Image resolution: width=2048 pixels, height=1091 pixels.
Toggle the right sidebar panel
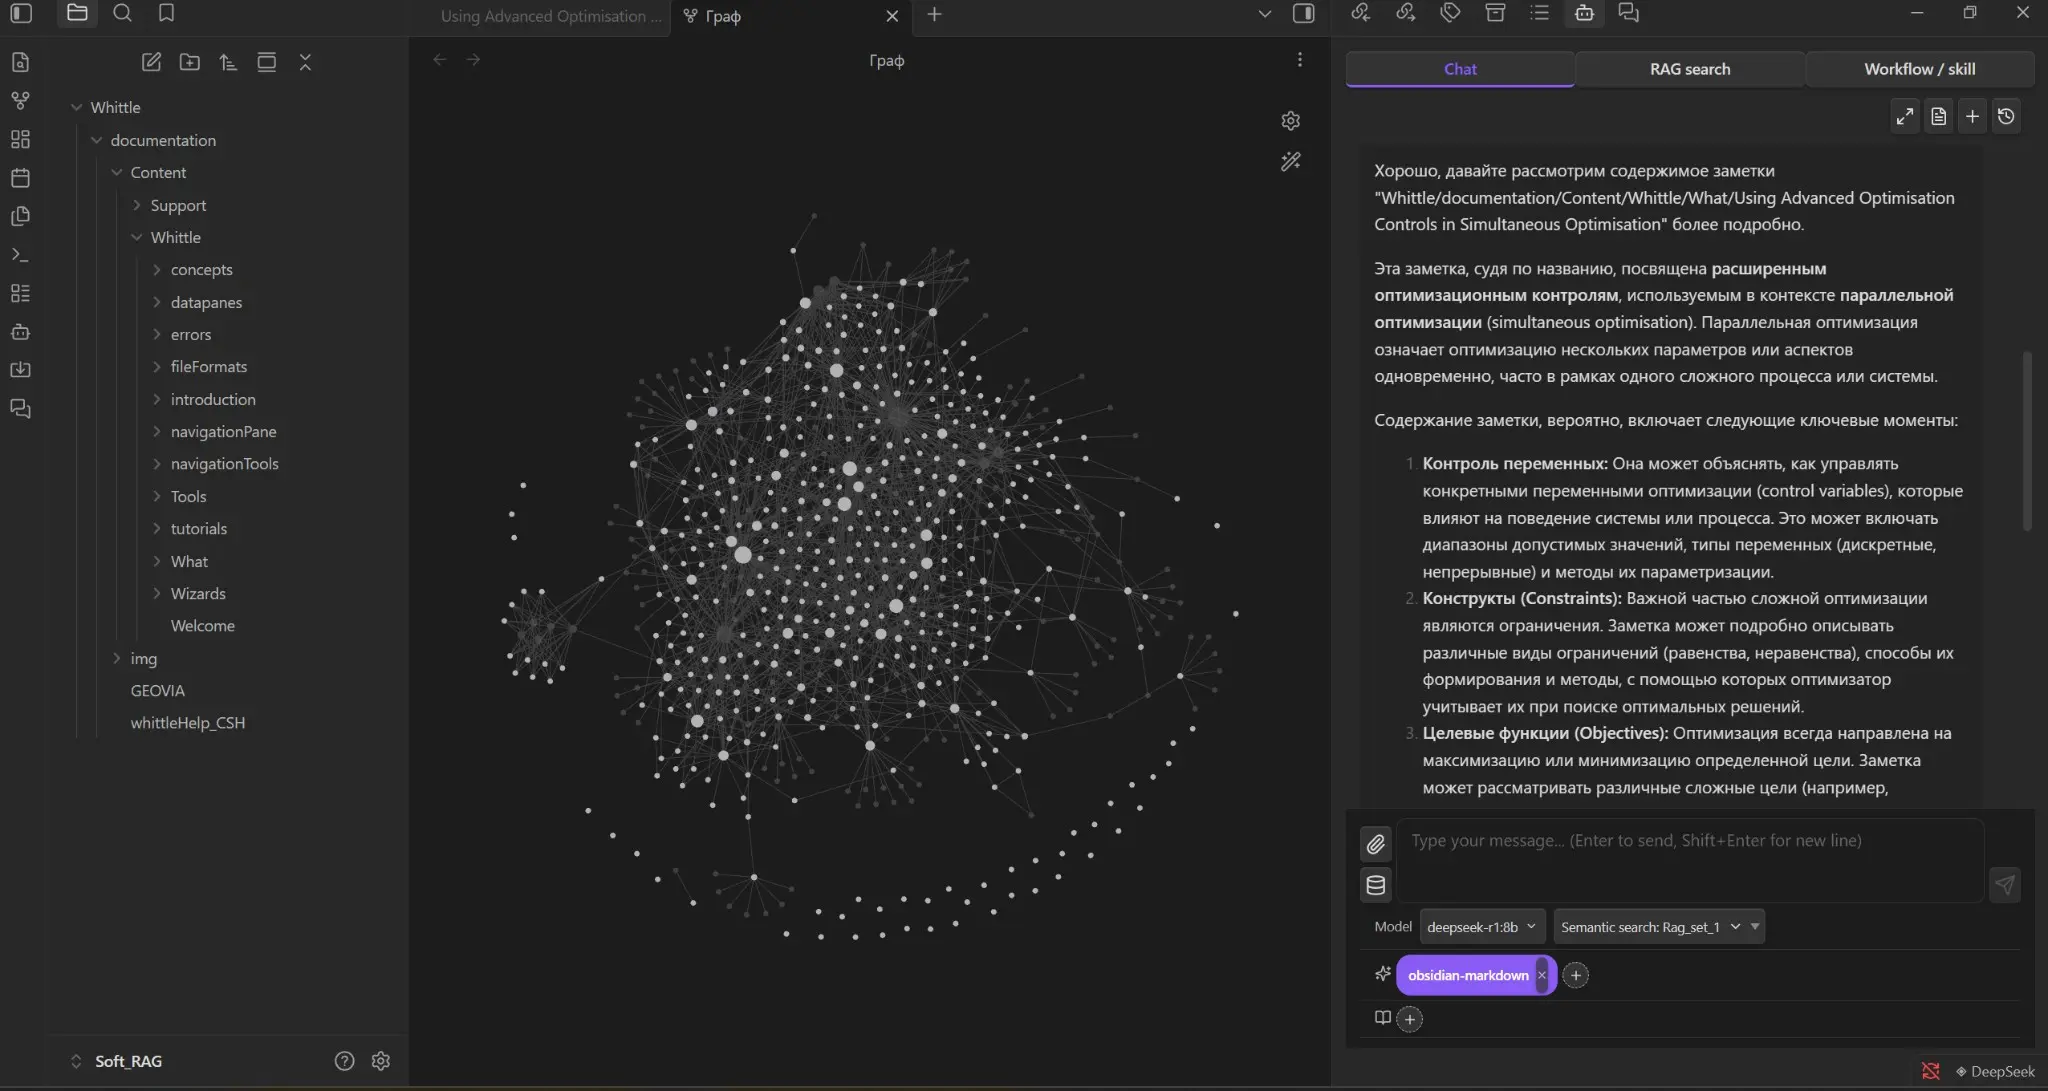(1303, 13)
